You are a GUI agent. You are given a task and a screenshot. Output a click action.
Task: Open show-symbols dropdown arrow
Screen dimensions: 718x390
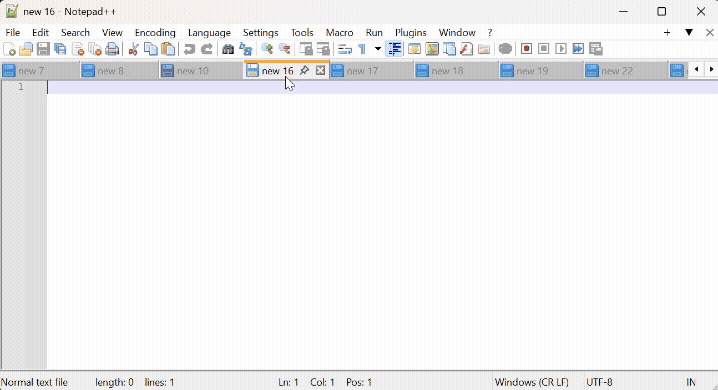[378, 49]
